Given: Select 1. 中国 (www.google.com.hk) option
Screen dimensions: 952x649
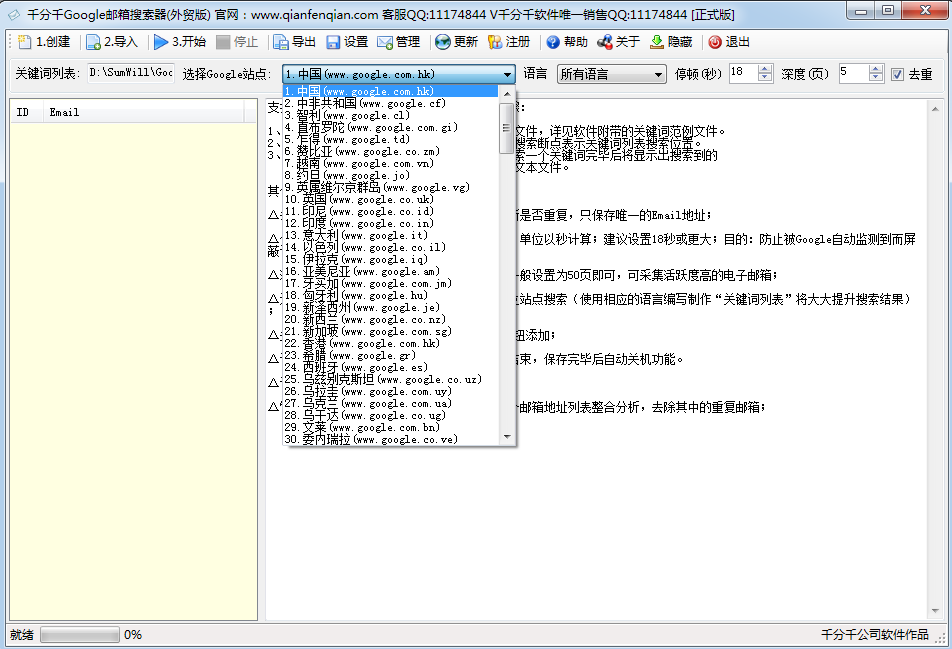Looking at the screenshot, I should click(390, 91).
